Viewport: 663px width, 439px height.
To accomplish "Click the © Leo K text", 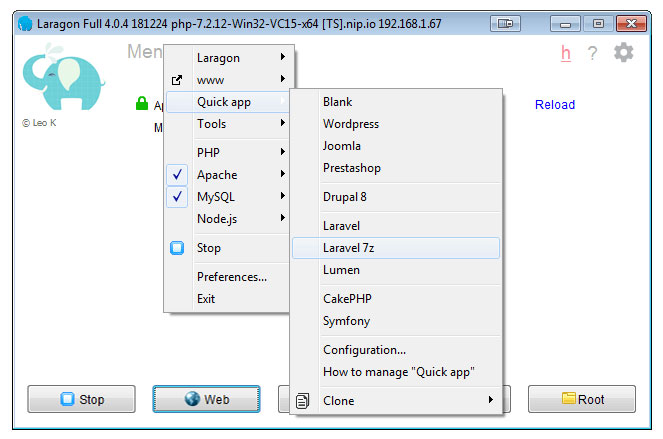I will click(39, 123).
